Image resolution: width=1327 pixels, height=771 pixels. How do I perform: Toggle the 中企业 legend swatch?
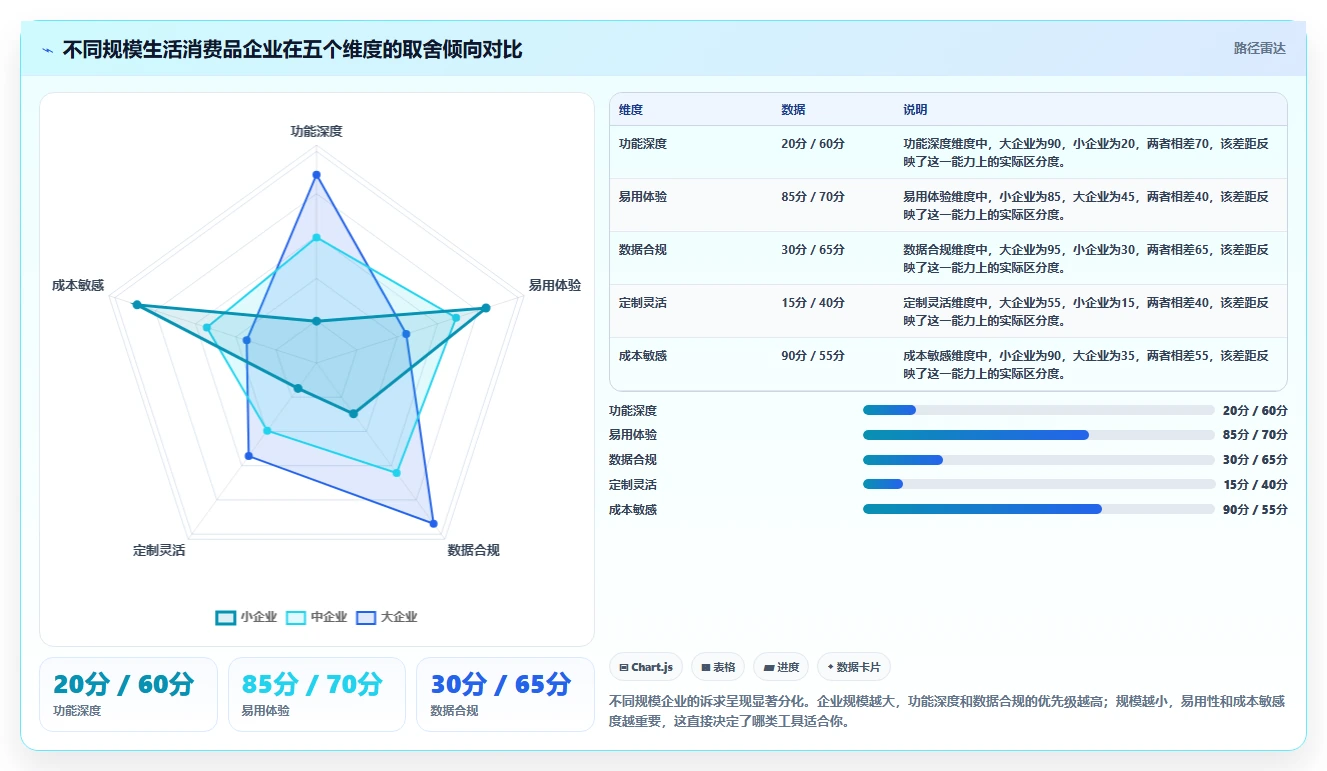click(x=296, y=617)
